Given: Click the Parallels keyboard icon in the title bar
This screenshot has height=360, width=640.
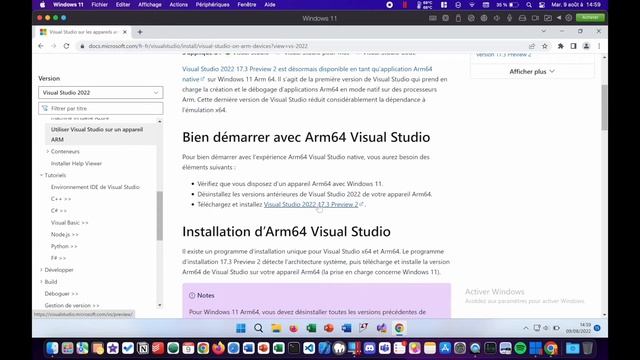Looking at the screenshot, I should (433, 18).
